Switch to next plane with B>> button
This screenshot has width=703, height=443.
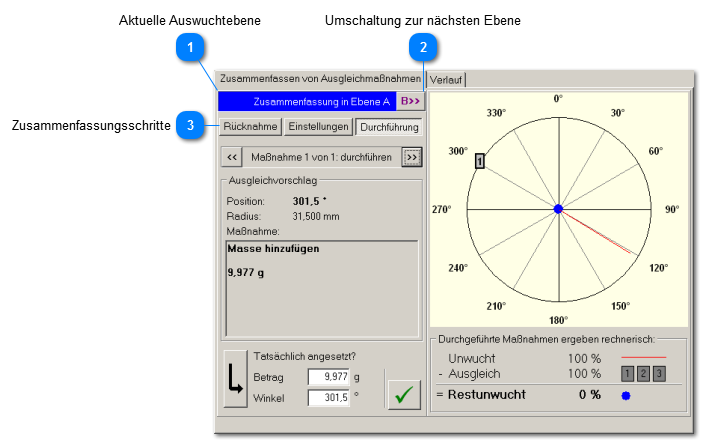(411, 101)
